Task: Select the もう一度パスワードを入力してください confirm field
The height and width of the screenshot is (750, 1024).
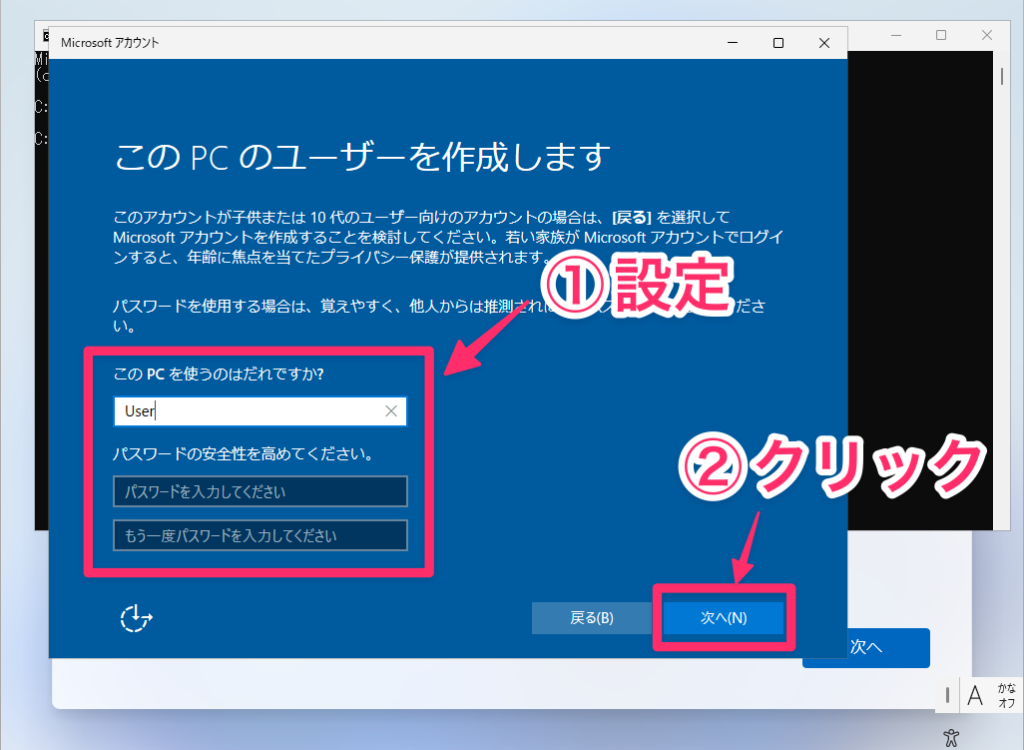Action: pyautogui.click(x=260, y=536)
